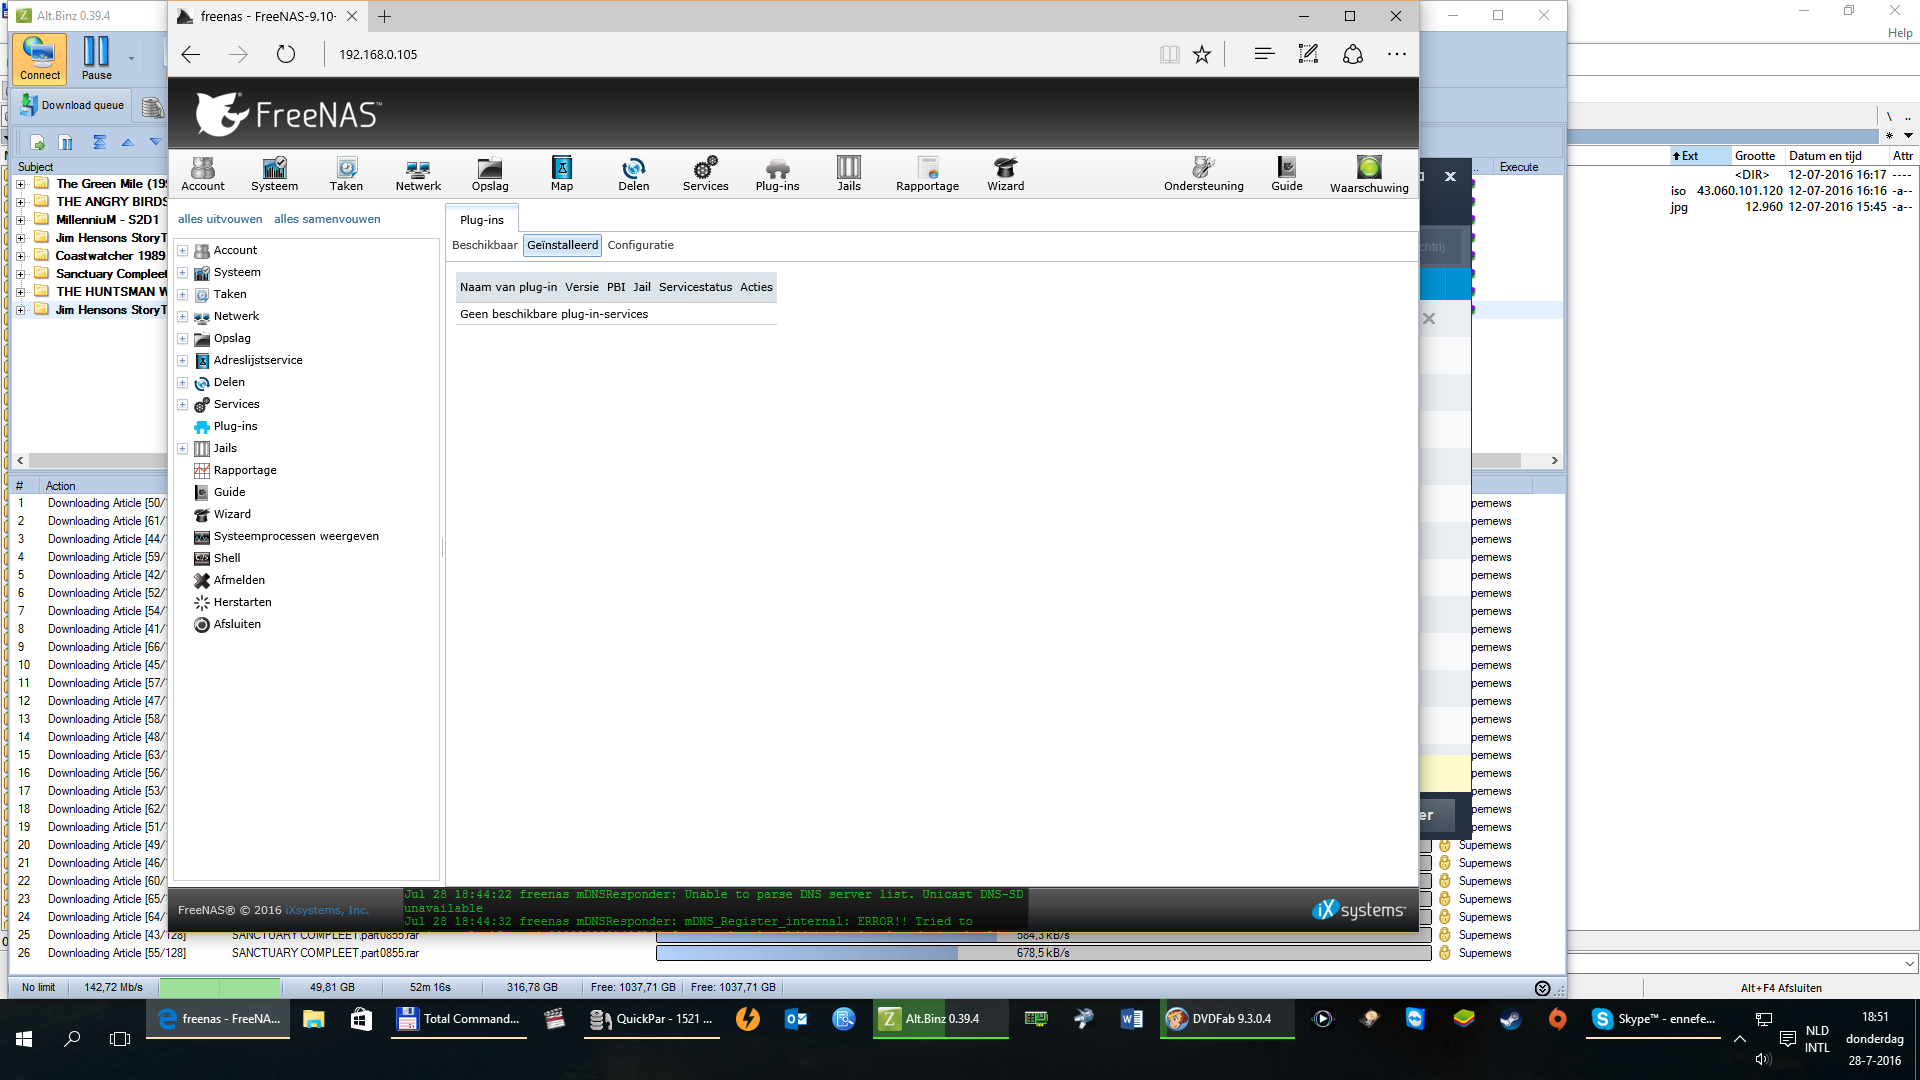Switch to the Beschikbaar tab

(x=485, y=245)
